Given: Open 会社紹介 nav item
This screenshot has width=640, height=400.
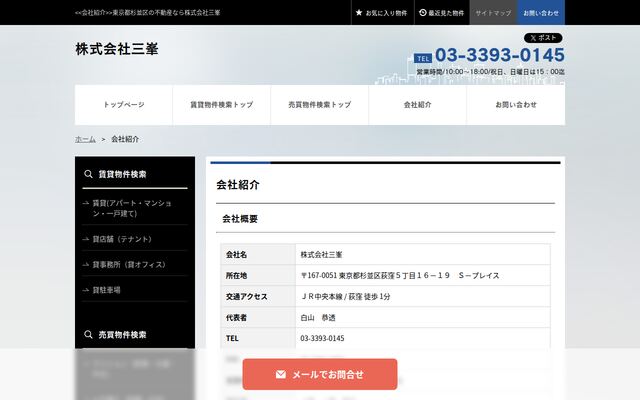Looking at the screenshot, I should (418, 105).
